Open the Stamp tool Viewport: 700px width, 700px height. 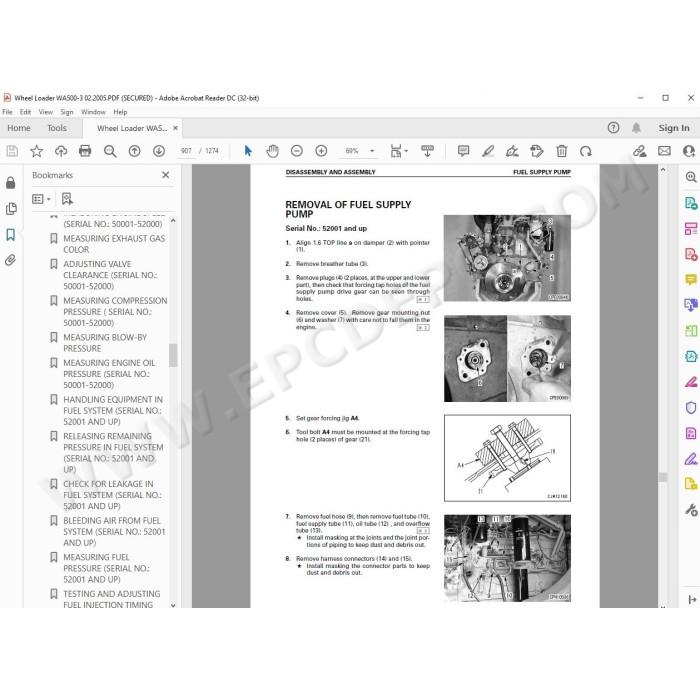[537, 151]
